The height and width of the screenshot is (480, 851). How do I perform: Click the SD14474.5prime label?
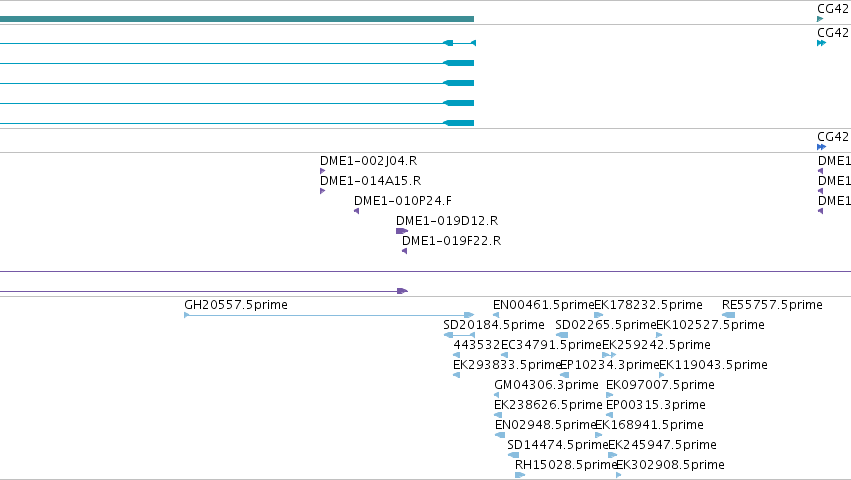[x=558, y=445]
